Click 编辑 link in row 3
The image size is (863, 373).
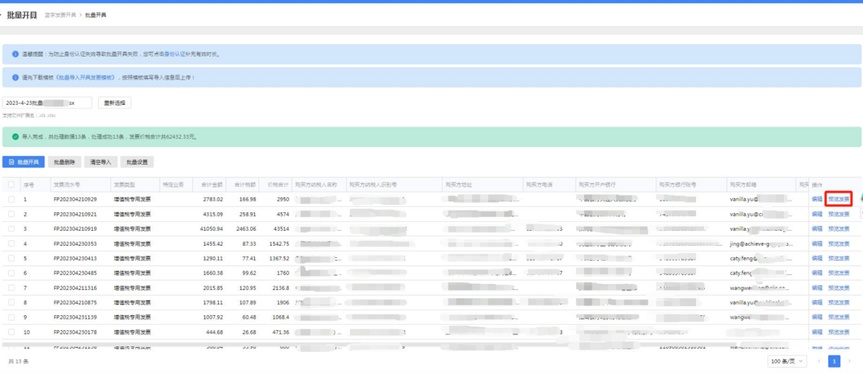pos(817,228)
